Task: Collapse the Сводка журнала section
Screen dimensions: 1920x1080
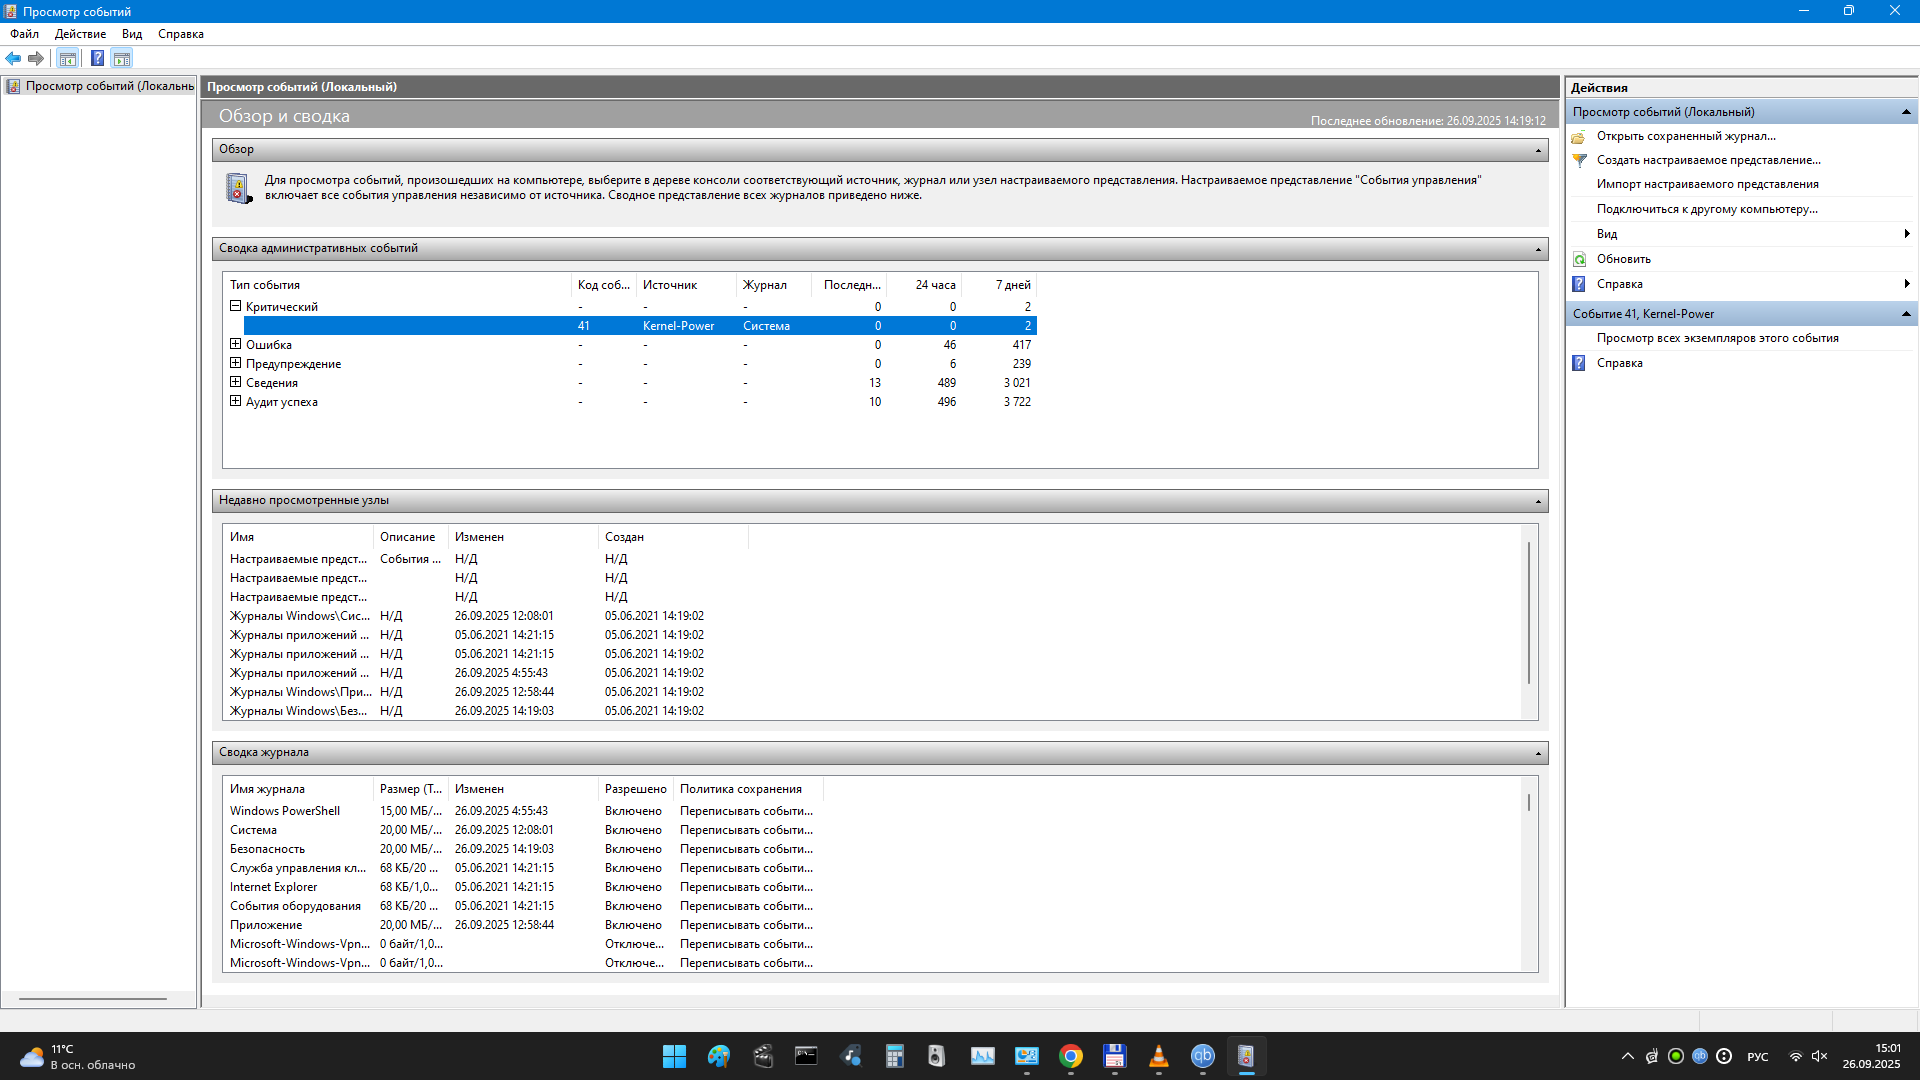Action: tap(1538, 753)
